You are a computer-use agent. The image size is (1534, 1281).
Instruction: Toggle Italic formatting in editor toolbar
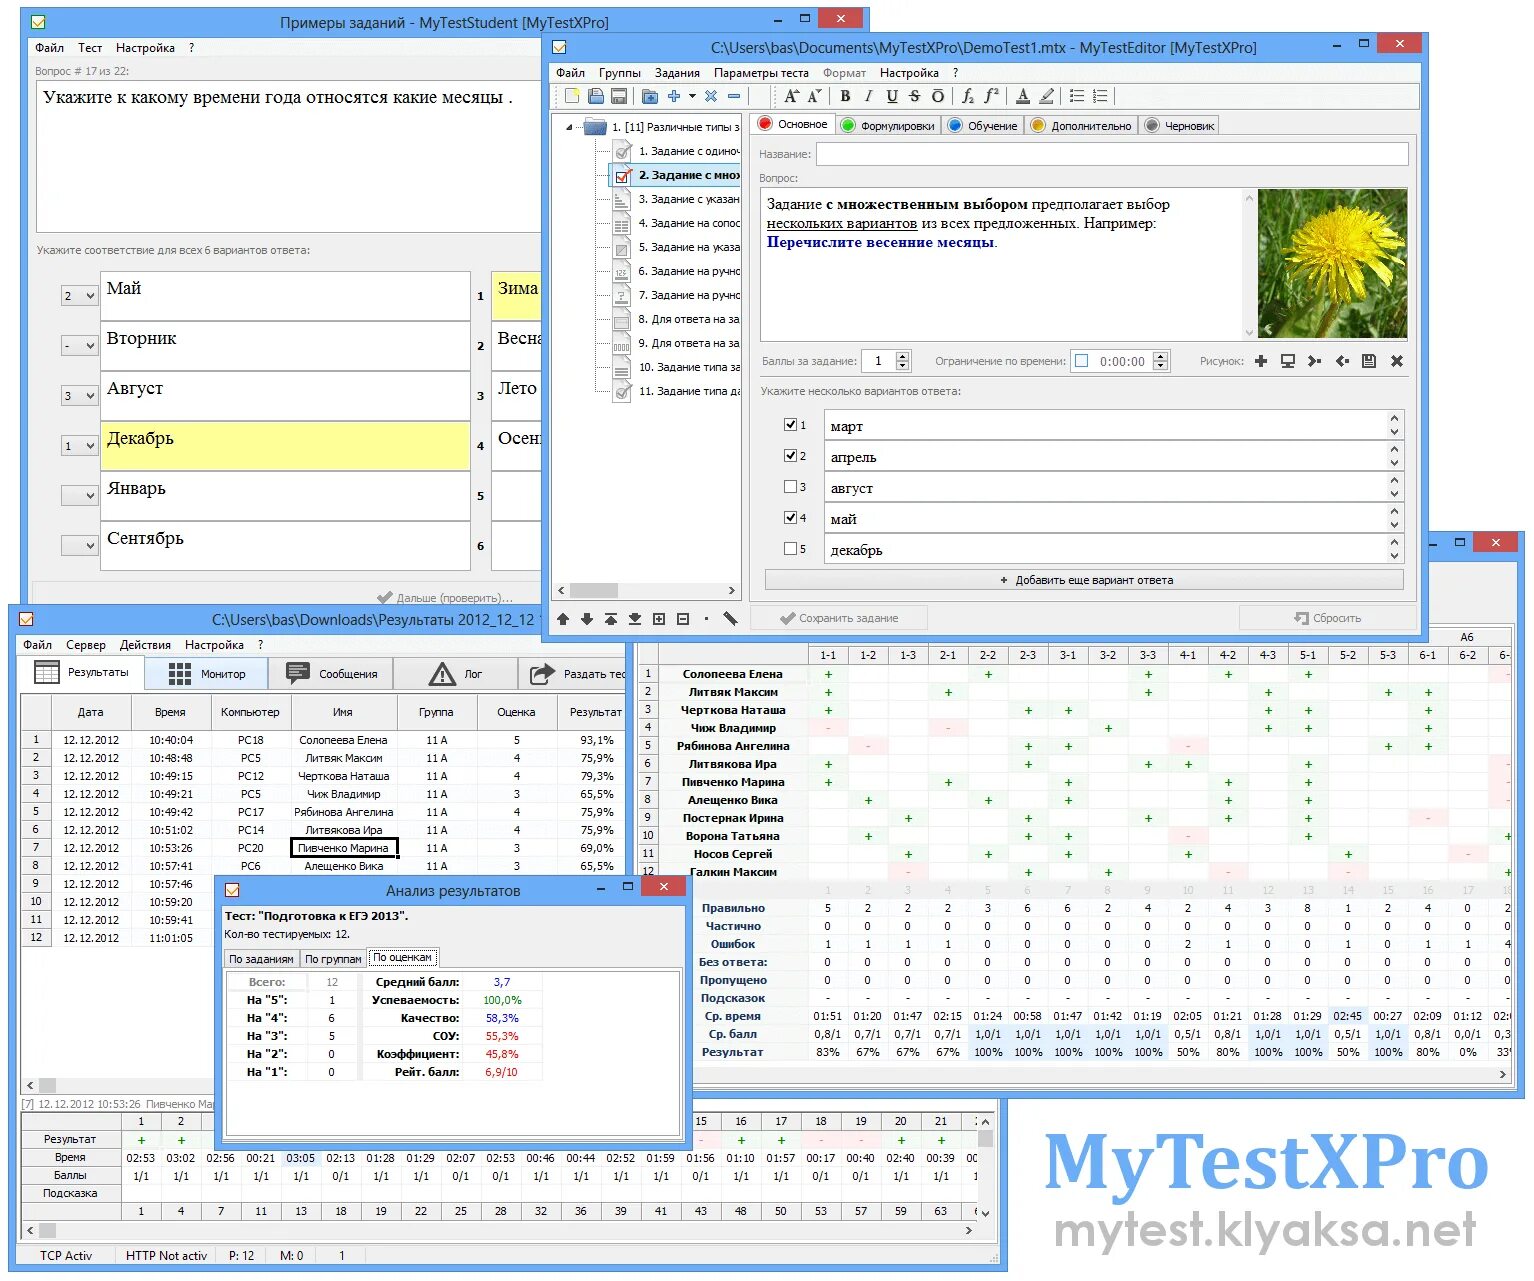point(868,96)
